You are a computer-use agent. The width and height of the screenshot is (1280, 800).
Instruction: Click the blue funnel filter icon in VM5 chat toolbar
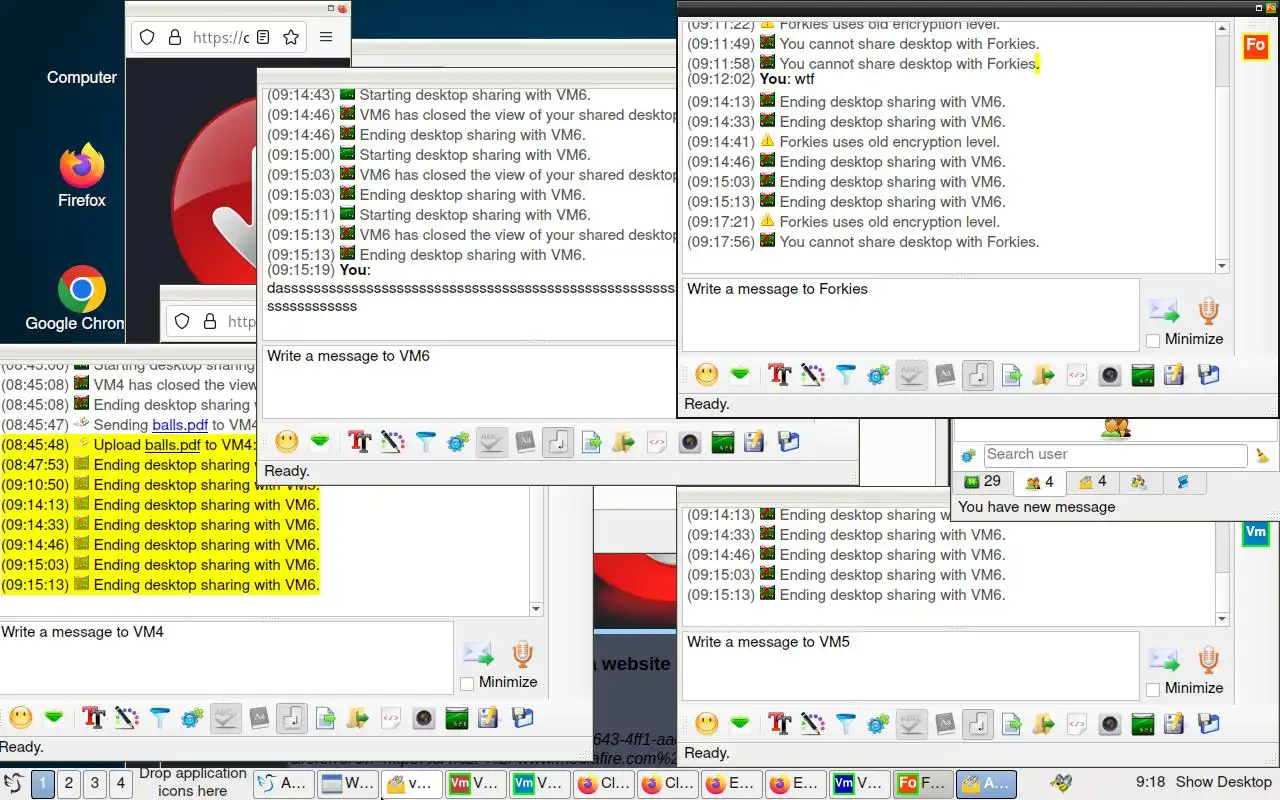[845, 724]
